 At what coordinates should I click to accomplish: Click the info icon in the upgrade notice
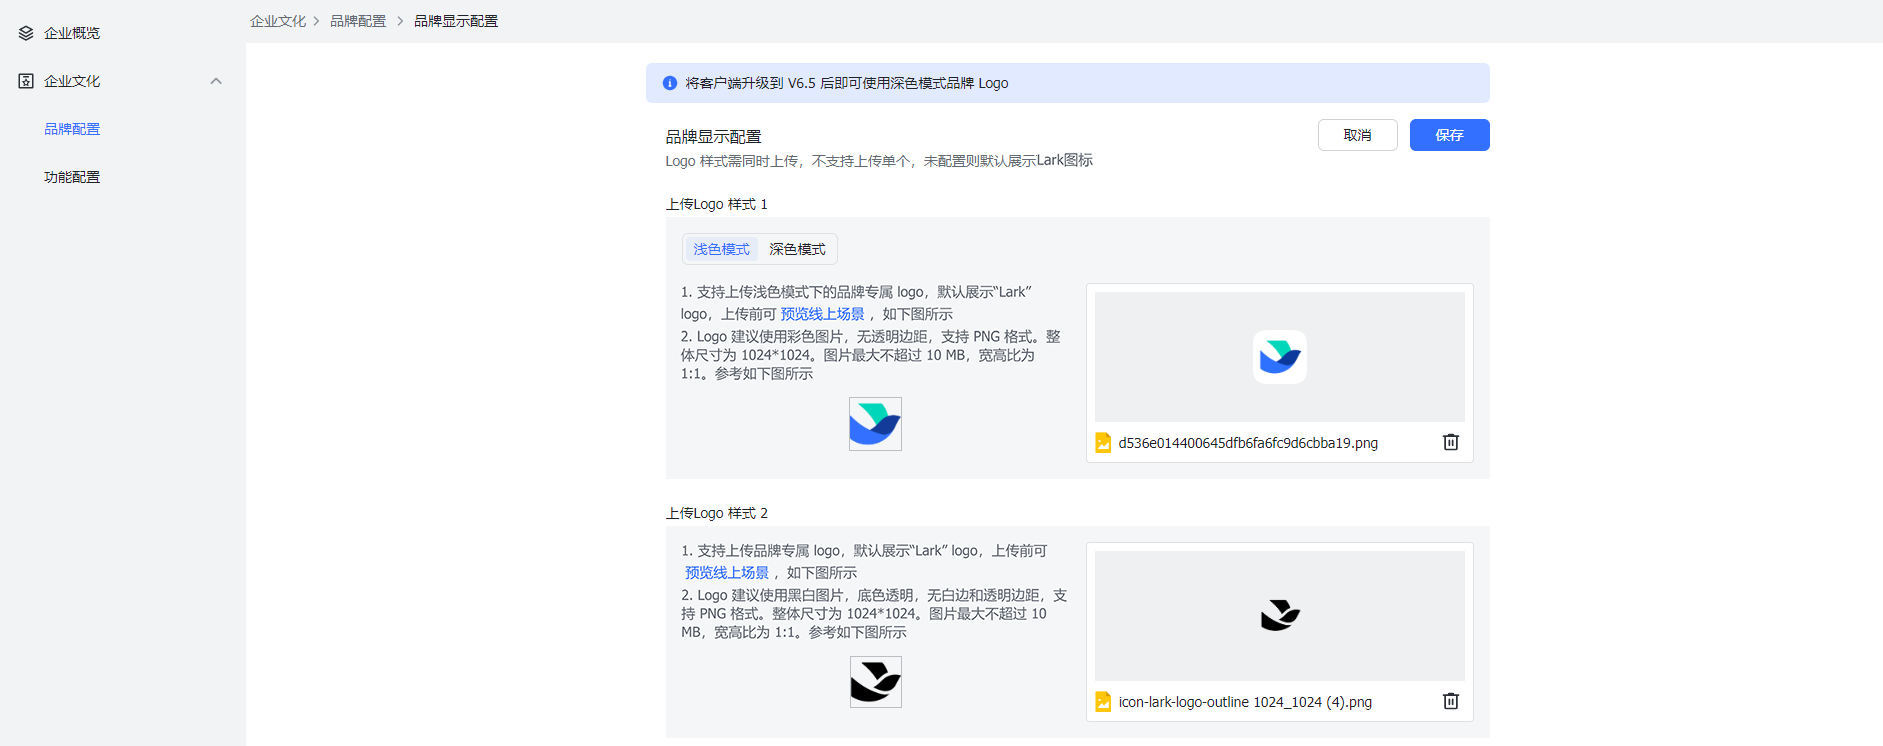pos(670,83)
